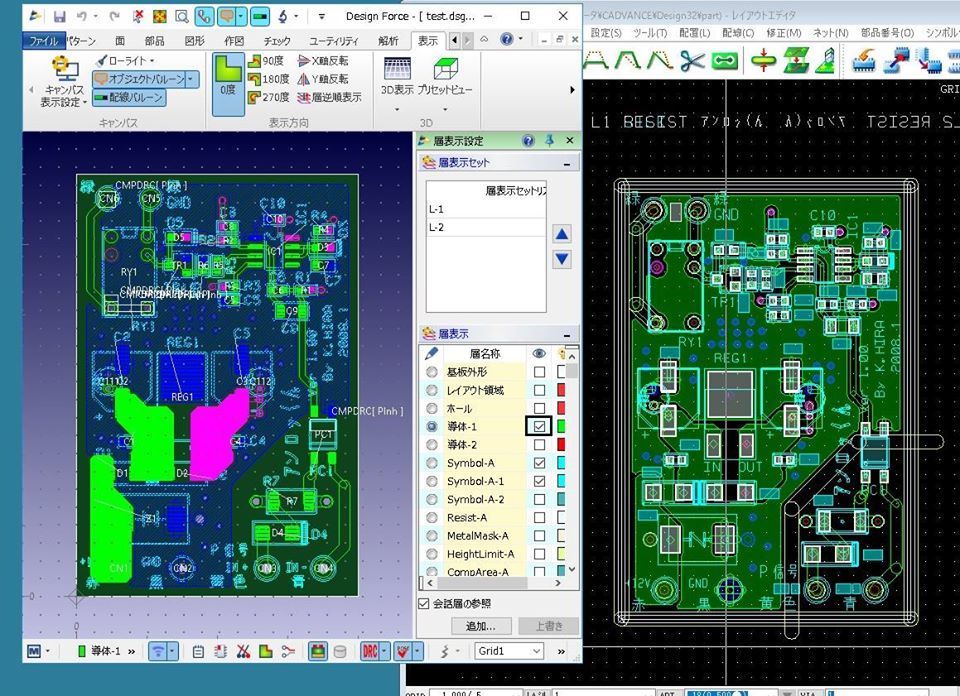Uncheck visibility for 導体-1 layer
The height and width of the screenshot is (696, 960).
coord(539,426)
